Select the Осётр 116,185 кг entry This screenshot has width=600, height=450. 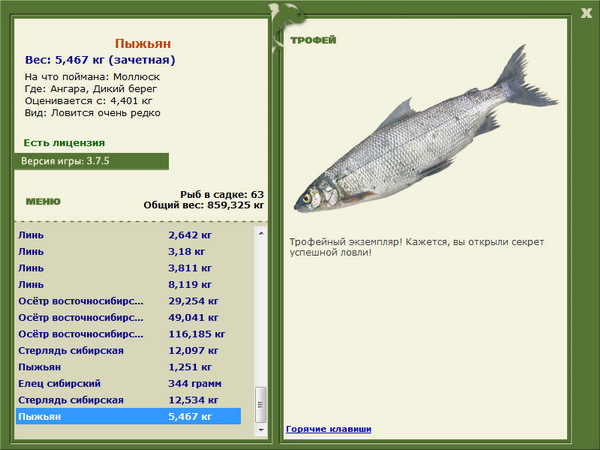click(x=129, y=334)
